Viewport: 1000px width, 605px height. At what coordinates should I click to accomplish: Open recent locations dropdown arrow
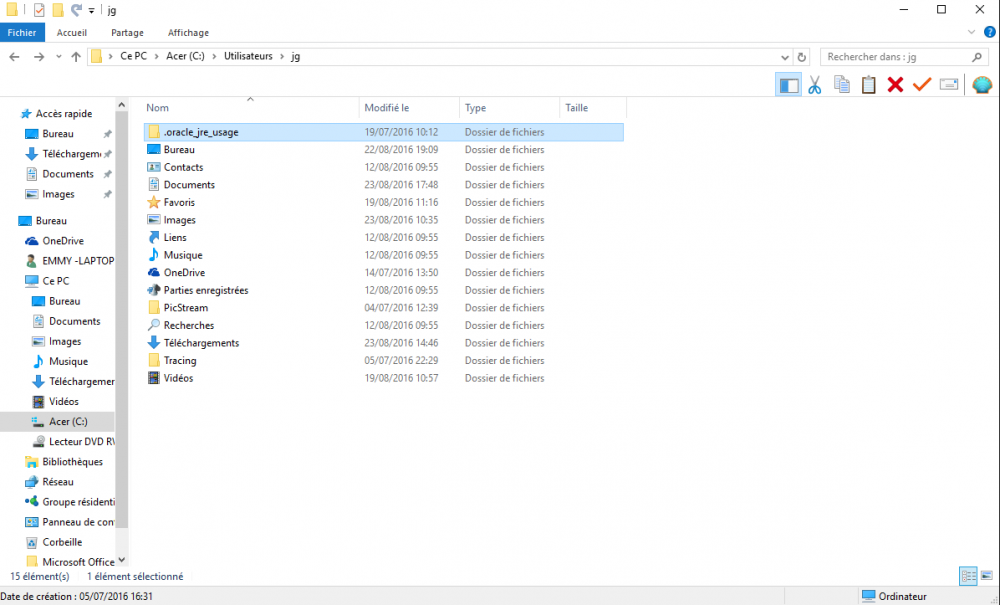59,57
